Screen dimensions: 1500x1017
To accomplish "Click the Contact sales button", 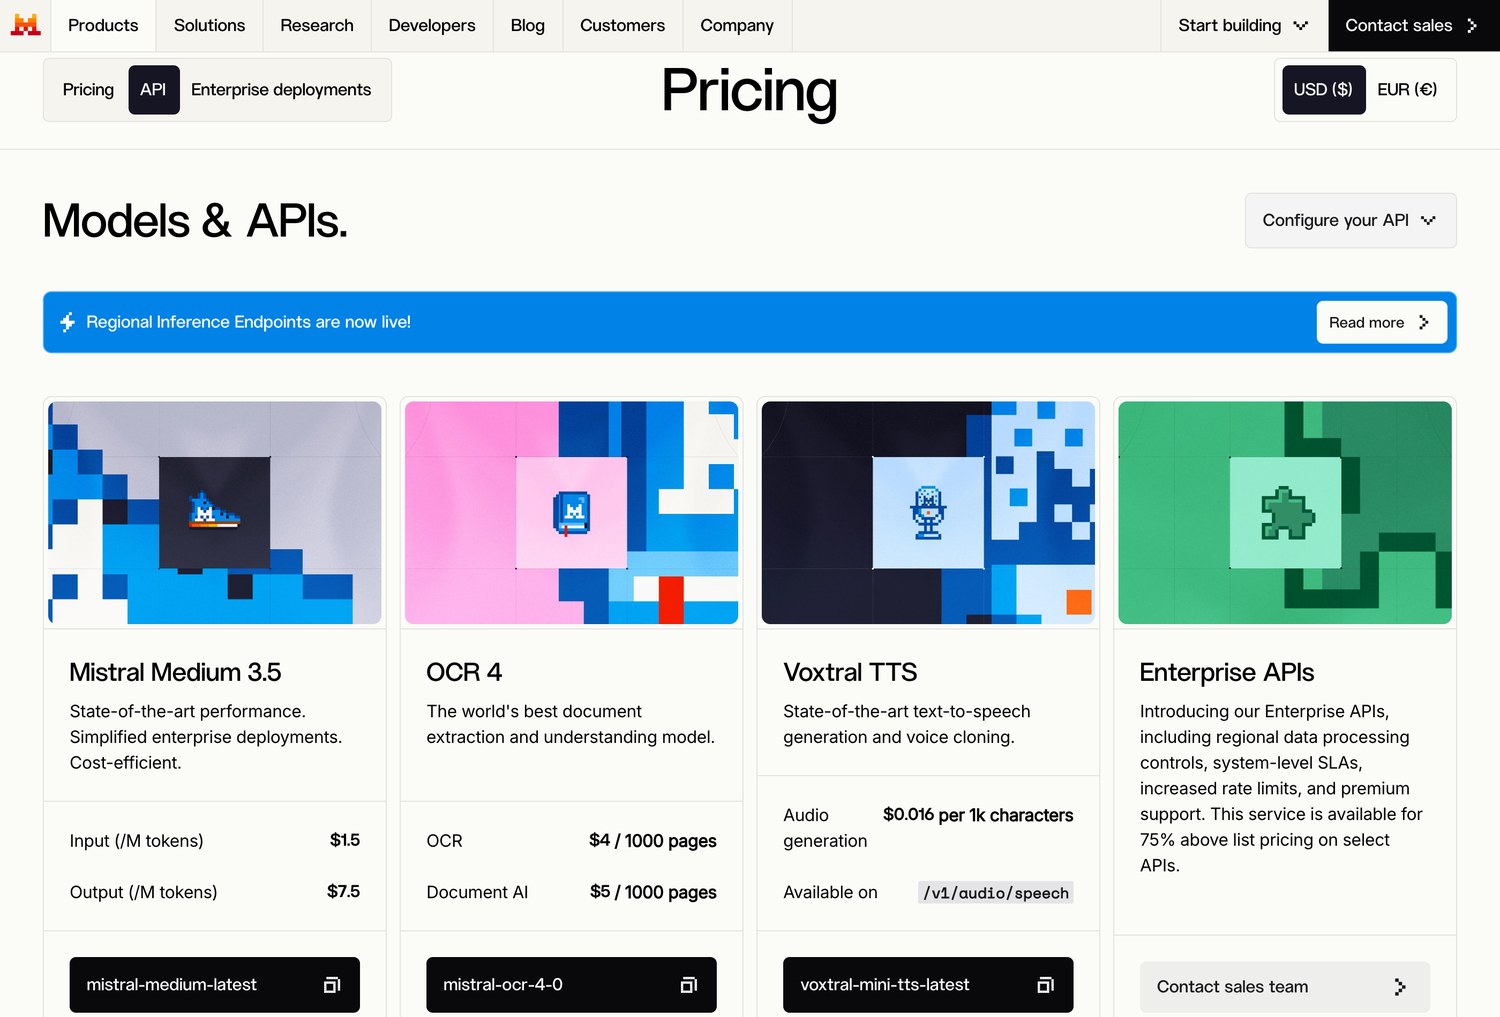I will 1414,26.
